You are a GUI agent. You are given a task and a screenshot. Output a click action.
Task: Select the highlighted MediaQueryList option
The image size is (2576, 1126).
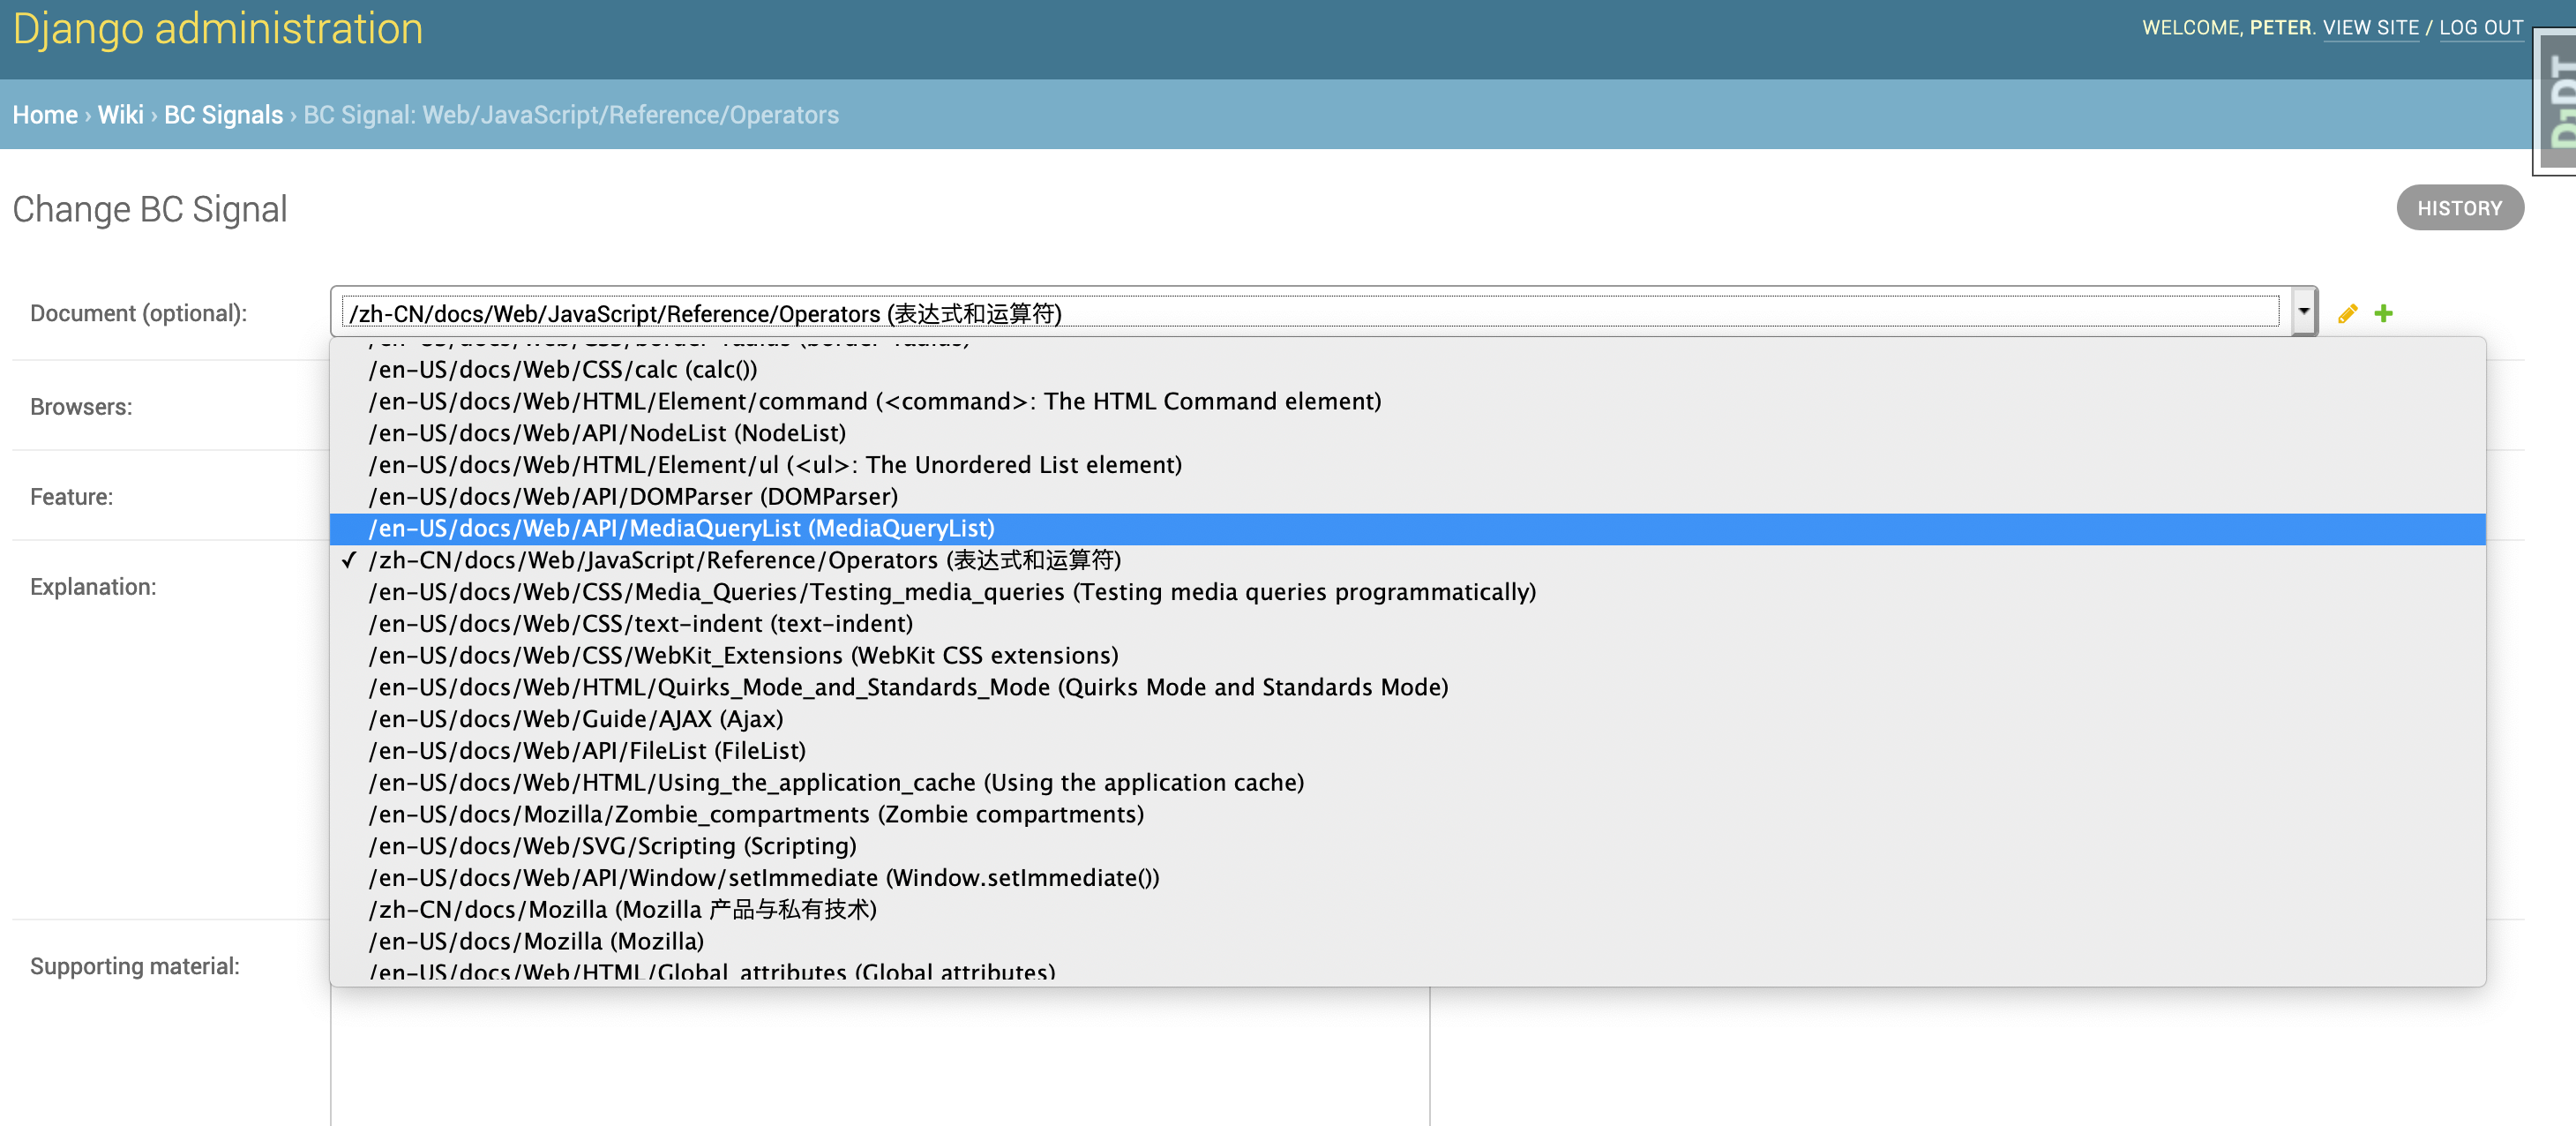(x=1407, y=529)
